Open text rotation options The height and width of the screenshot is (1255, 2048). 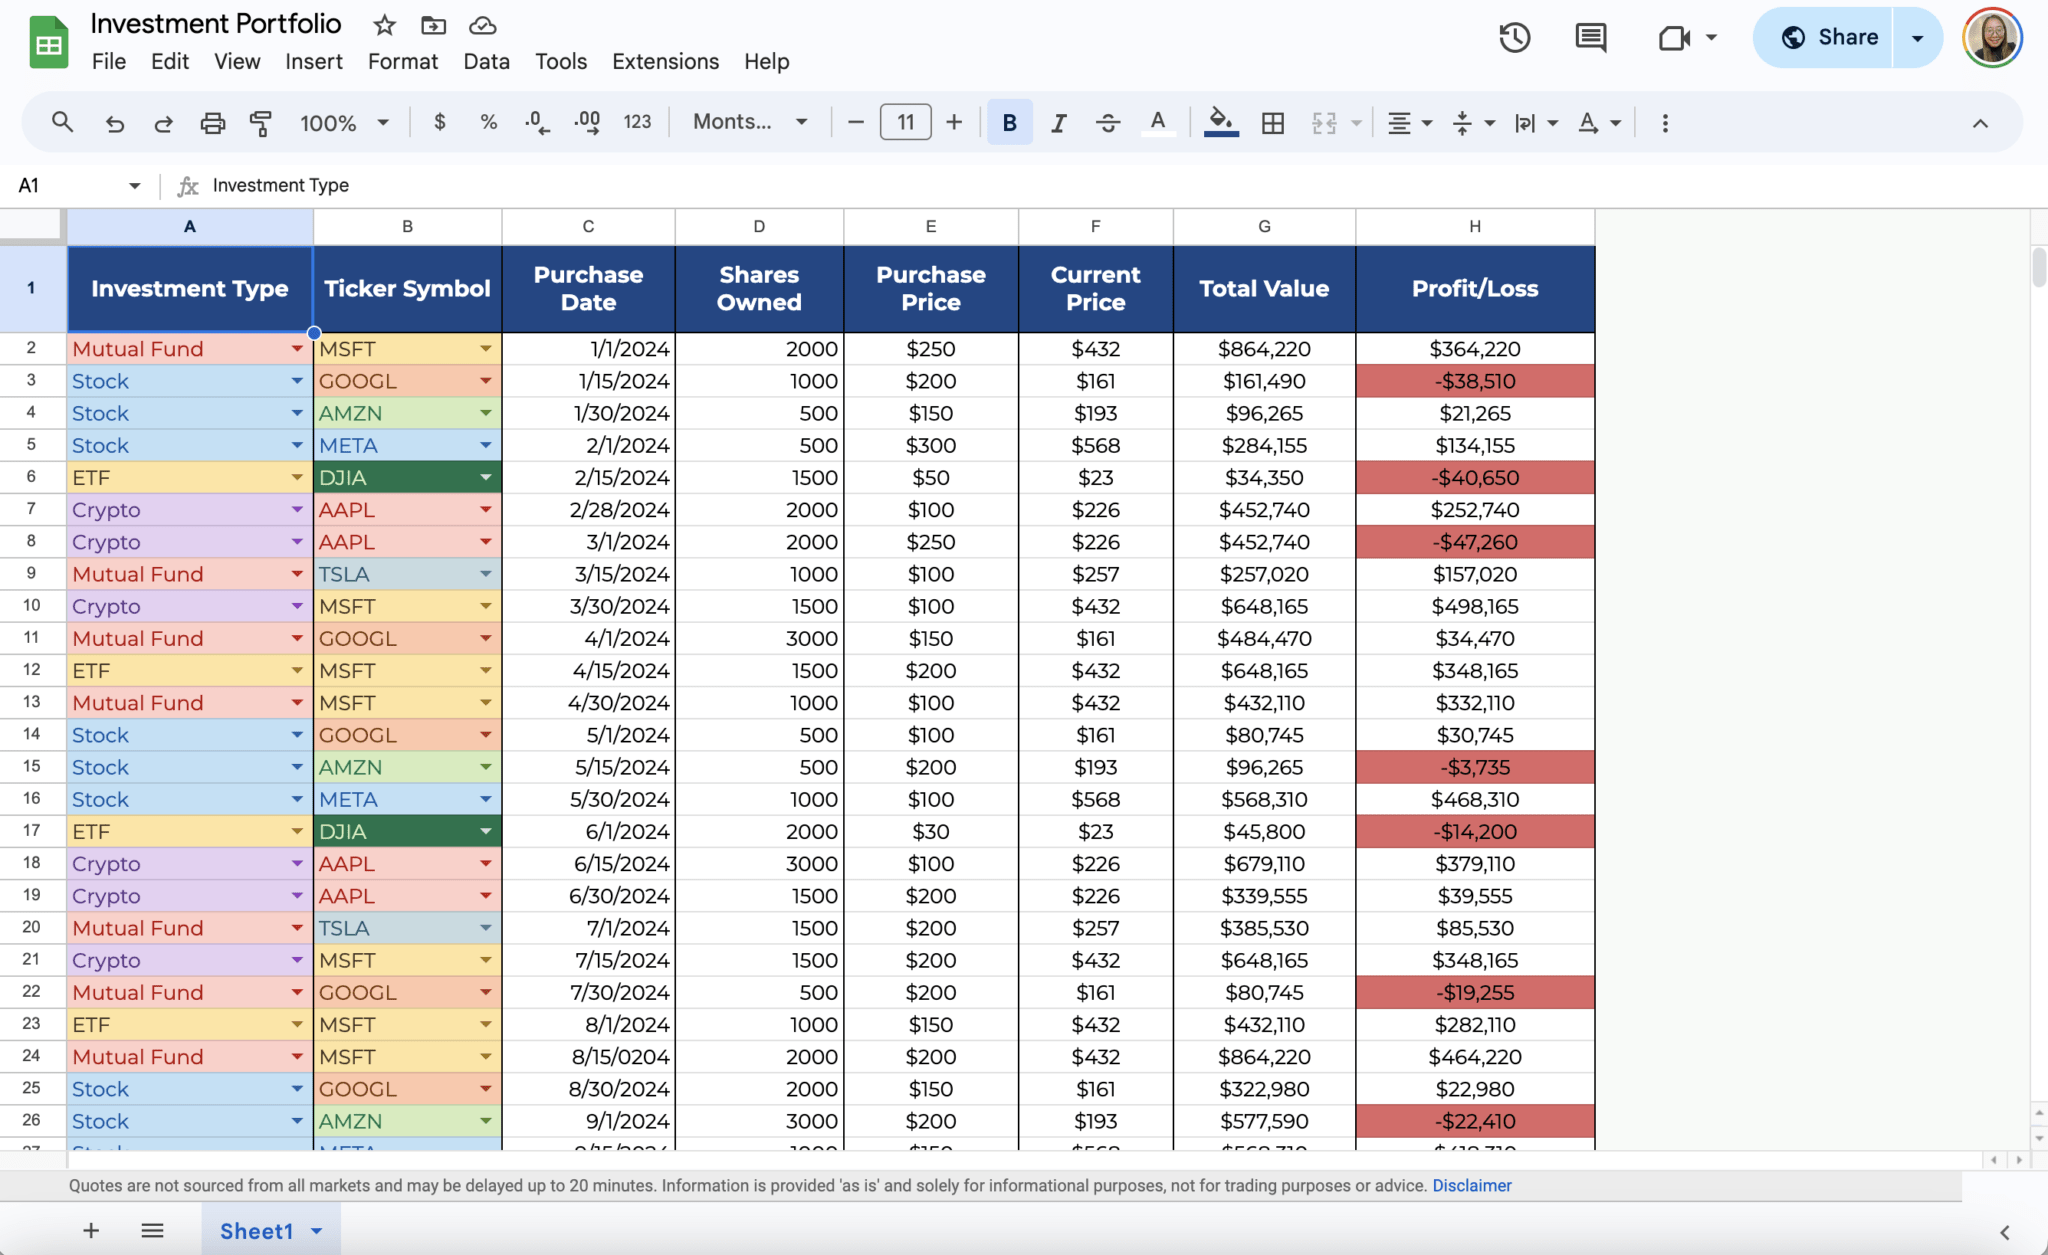(x=1599, y=123)
